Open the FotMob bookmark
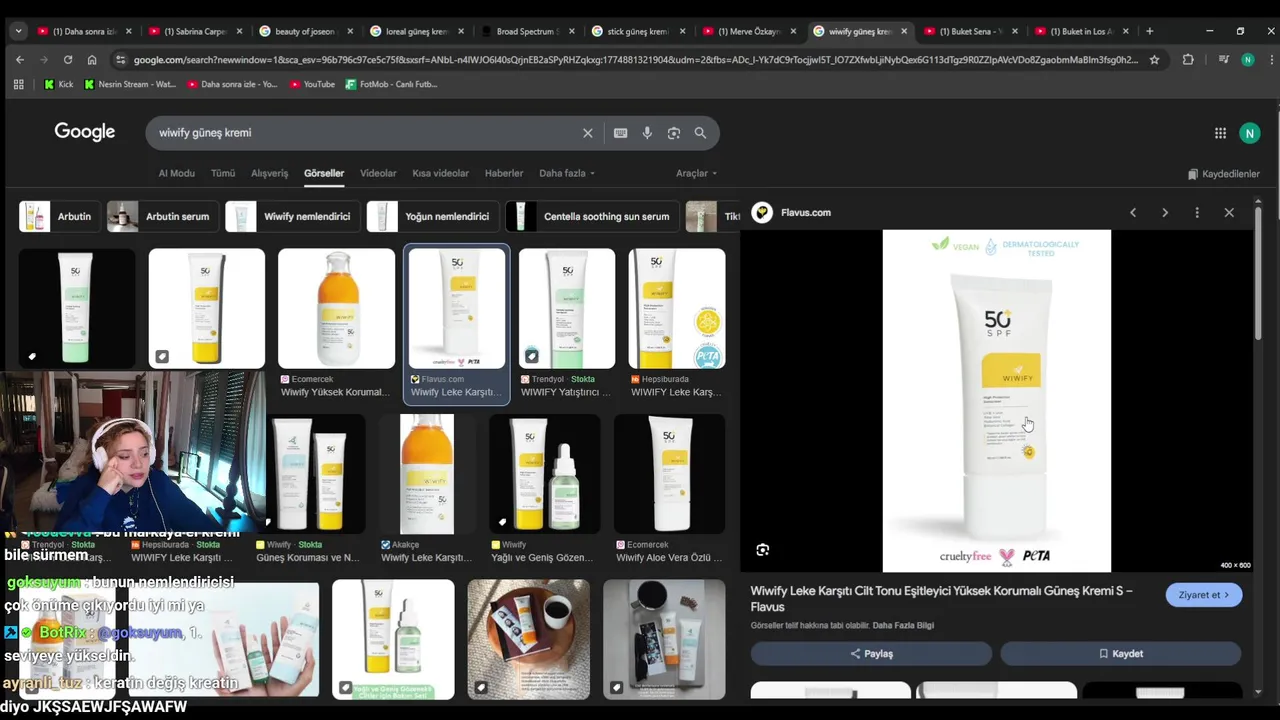The width and height of the screenshot is (1280, 720). tap(391, 84)
